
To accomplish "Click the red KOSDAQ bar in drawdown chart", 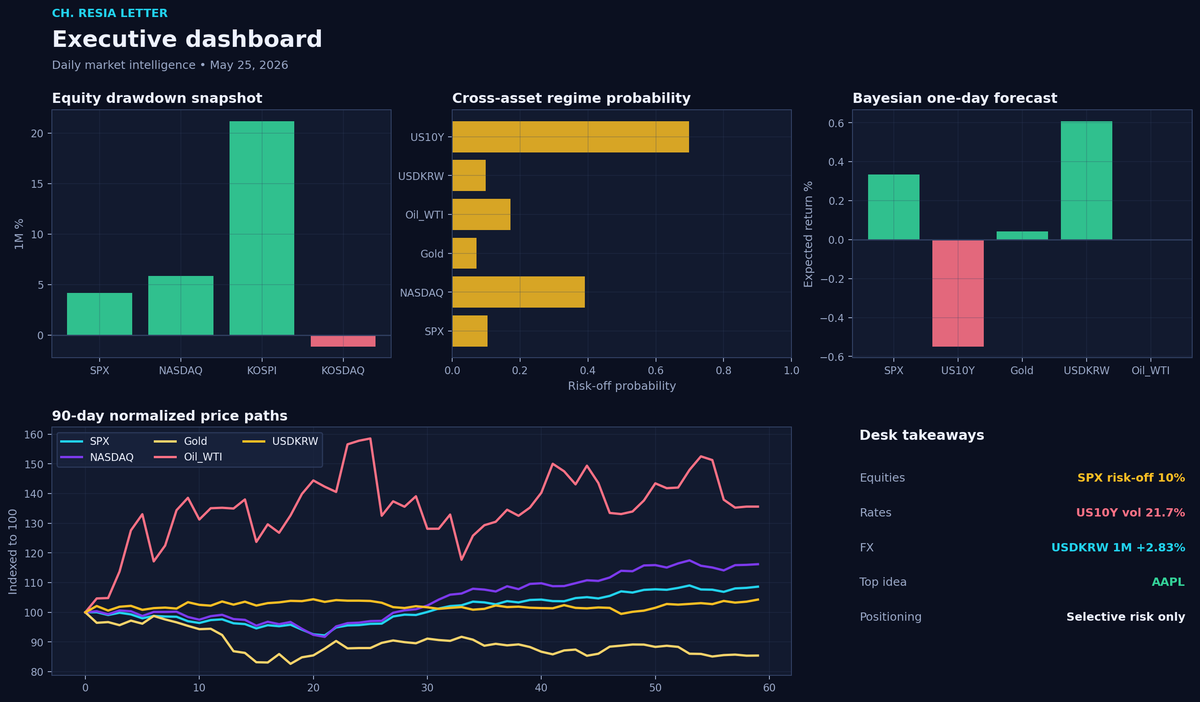I will pos(343,341).
